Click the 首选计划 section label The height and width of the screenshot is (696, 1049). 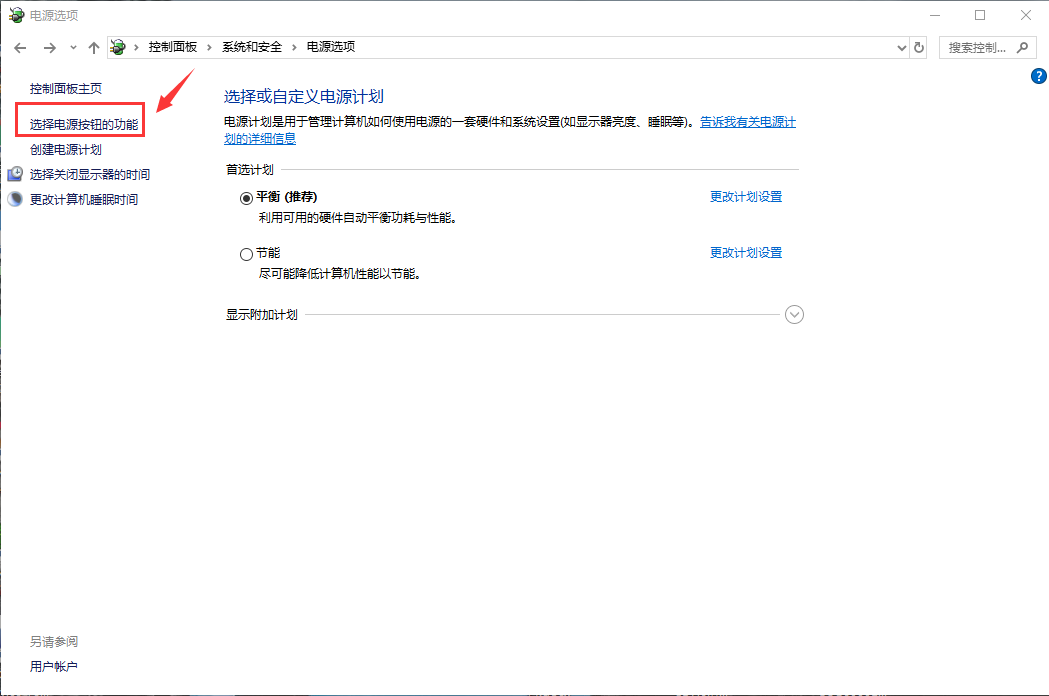click(250, 170)
